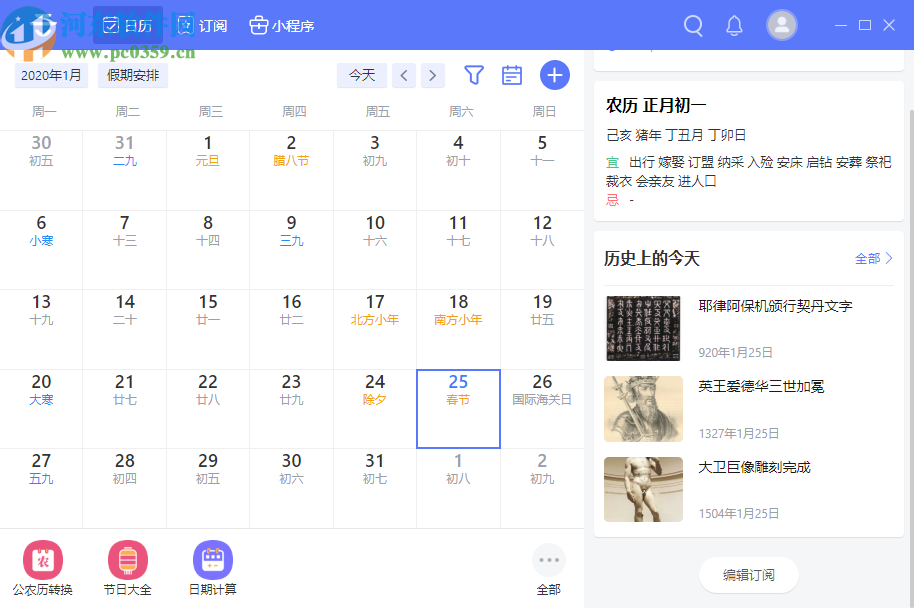Click the 1327年1月25日 date text
This screenshot has width=914, height=608.
click(x=739, y=434)
